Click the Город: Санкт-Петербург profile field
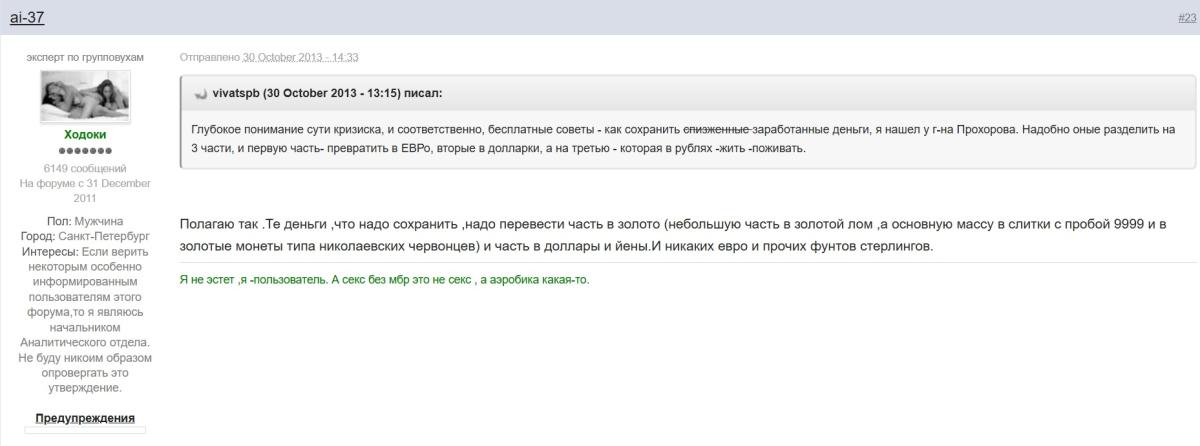Screen dimensions: 1200x446 coord(85,237)
